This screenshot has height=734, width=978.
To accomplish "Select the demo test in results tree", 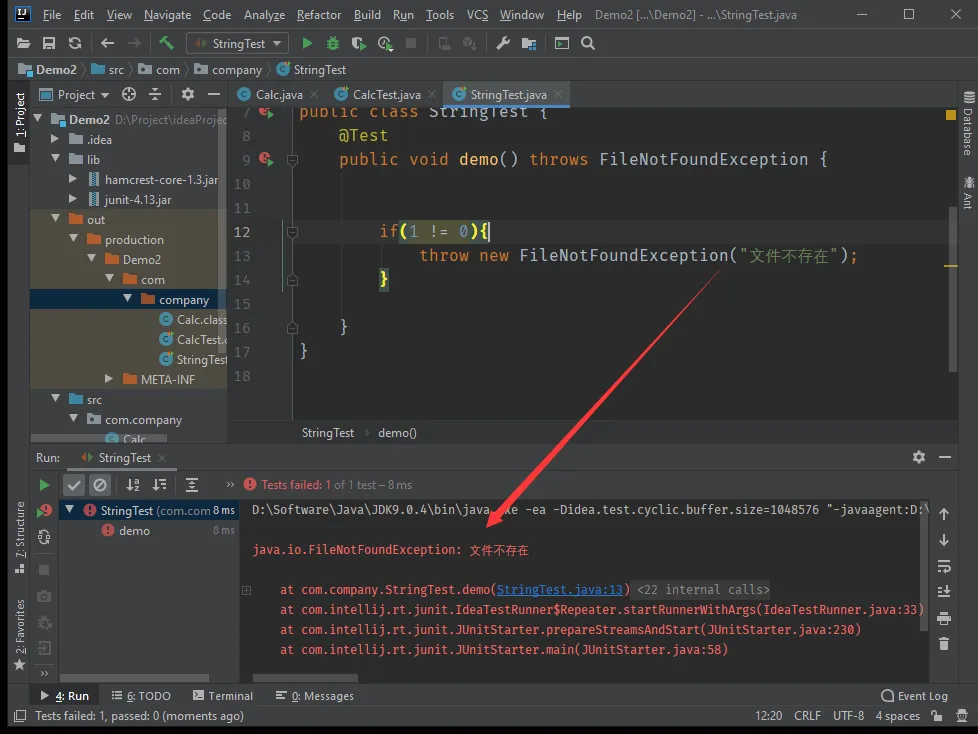I will (134, 531).
